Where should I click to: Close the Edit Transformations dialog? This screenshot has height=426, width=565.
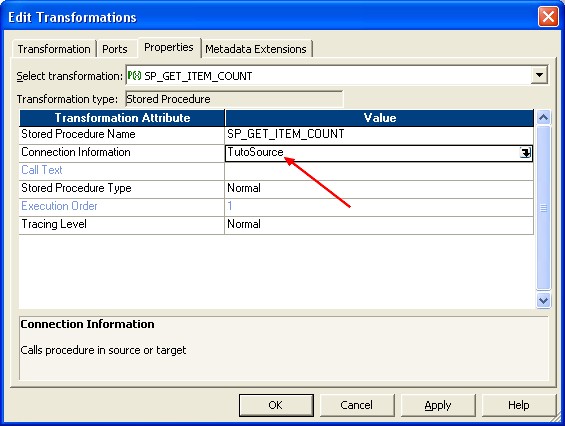(548, 17)
